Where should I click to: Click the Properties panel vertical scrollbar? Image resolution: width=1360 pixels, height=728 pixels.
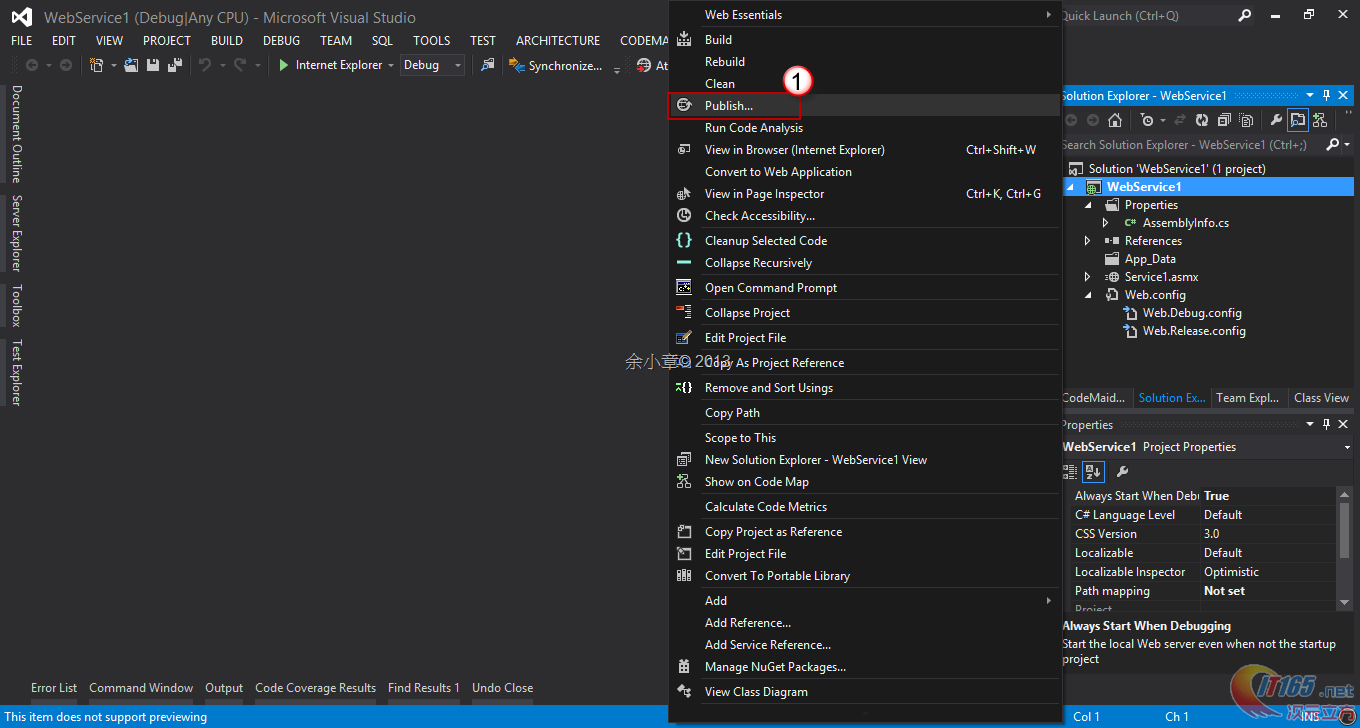click(x=1344, y=547)
